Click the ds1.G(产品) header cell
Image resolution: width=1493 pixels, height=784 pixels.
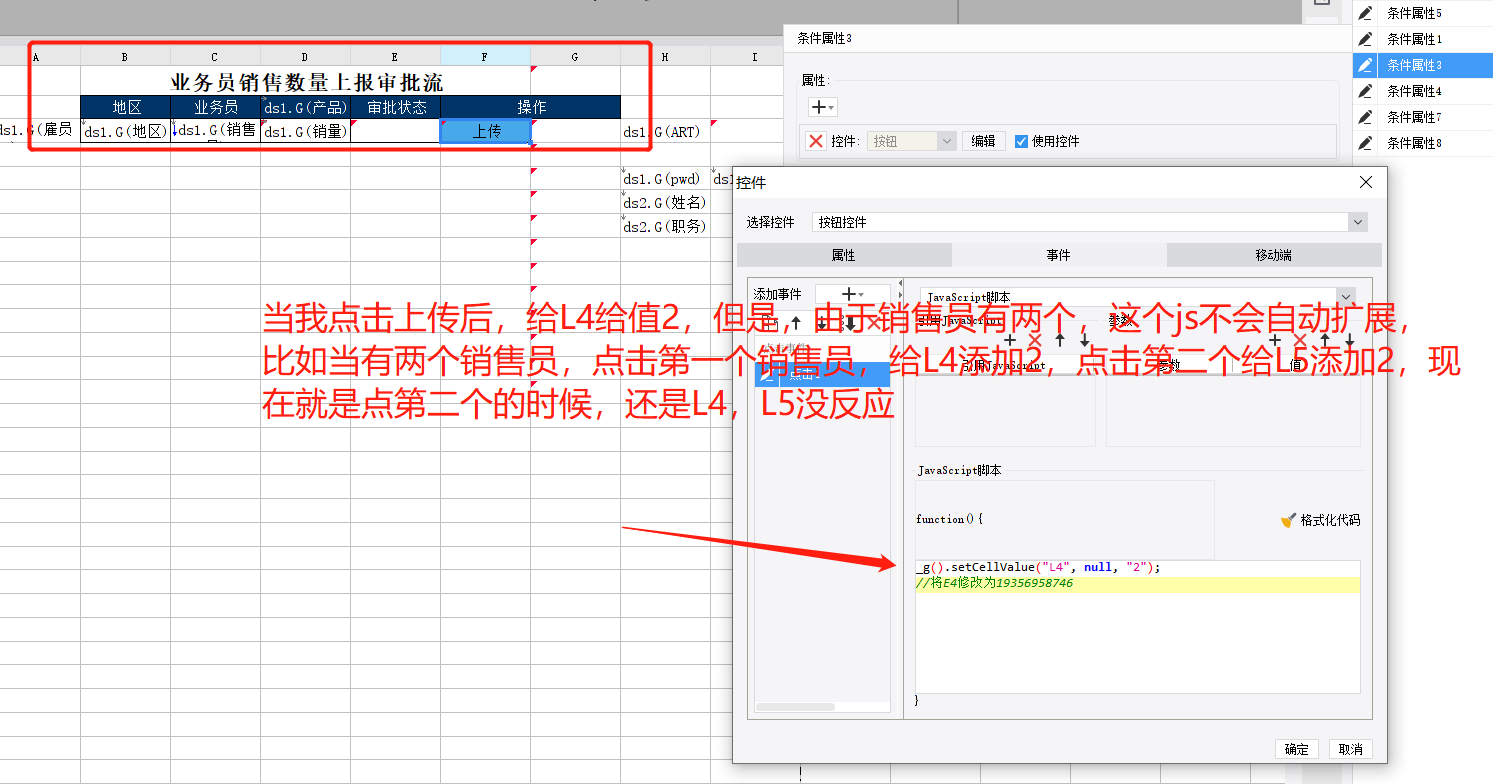[x=306, y=107]
